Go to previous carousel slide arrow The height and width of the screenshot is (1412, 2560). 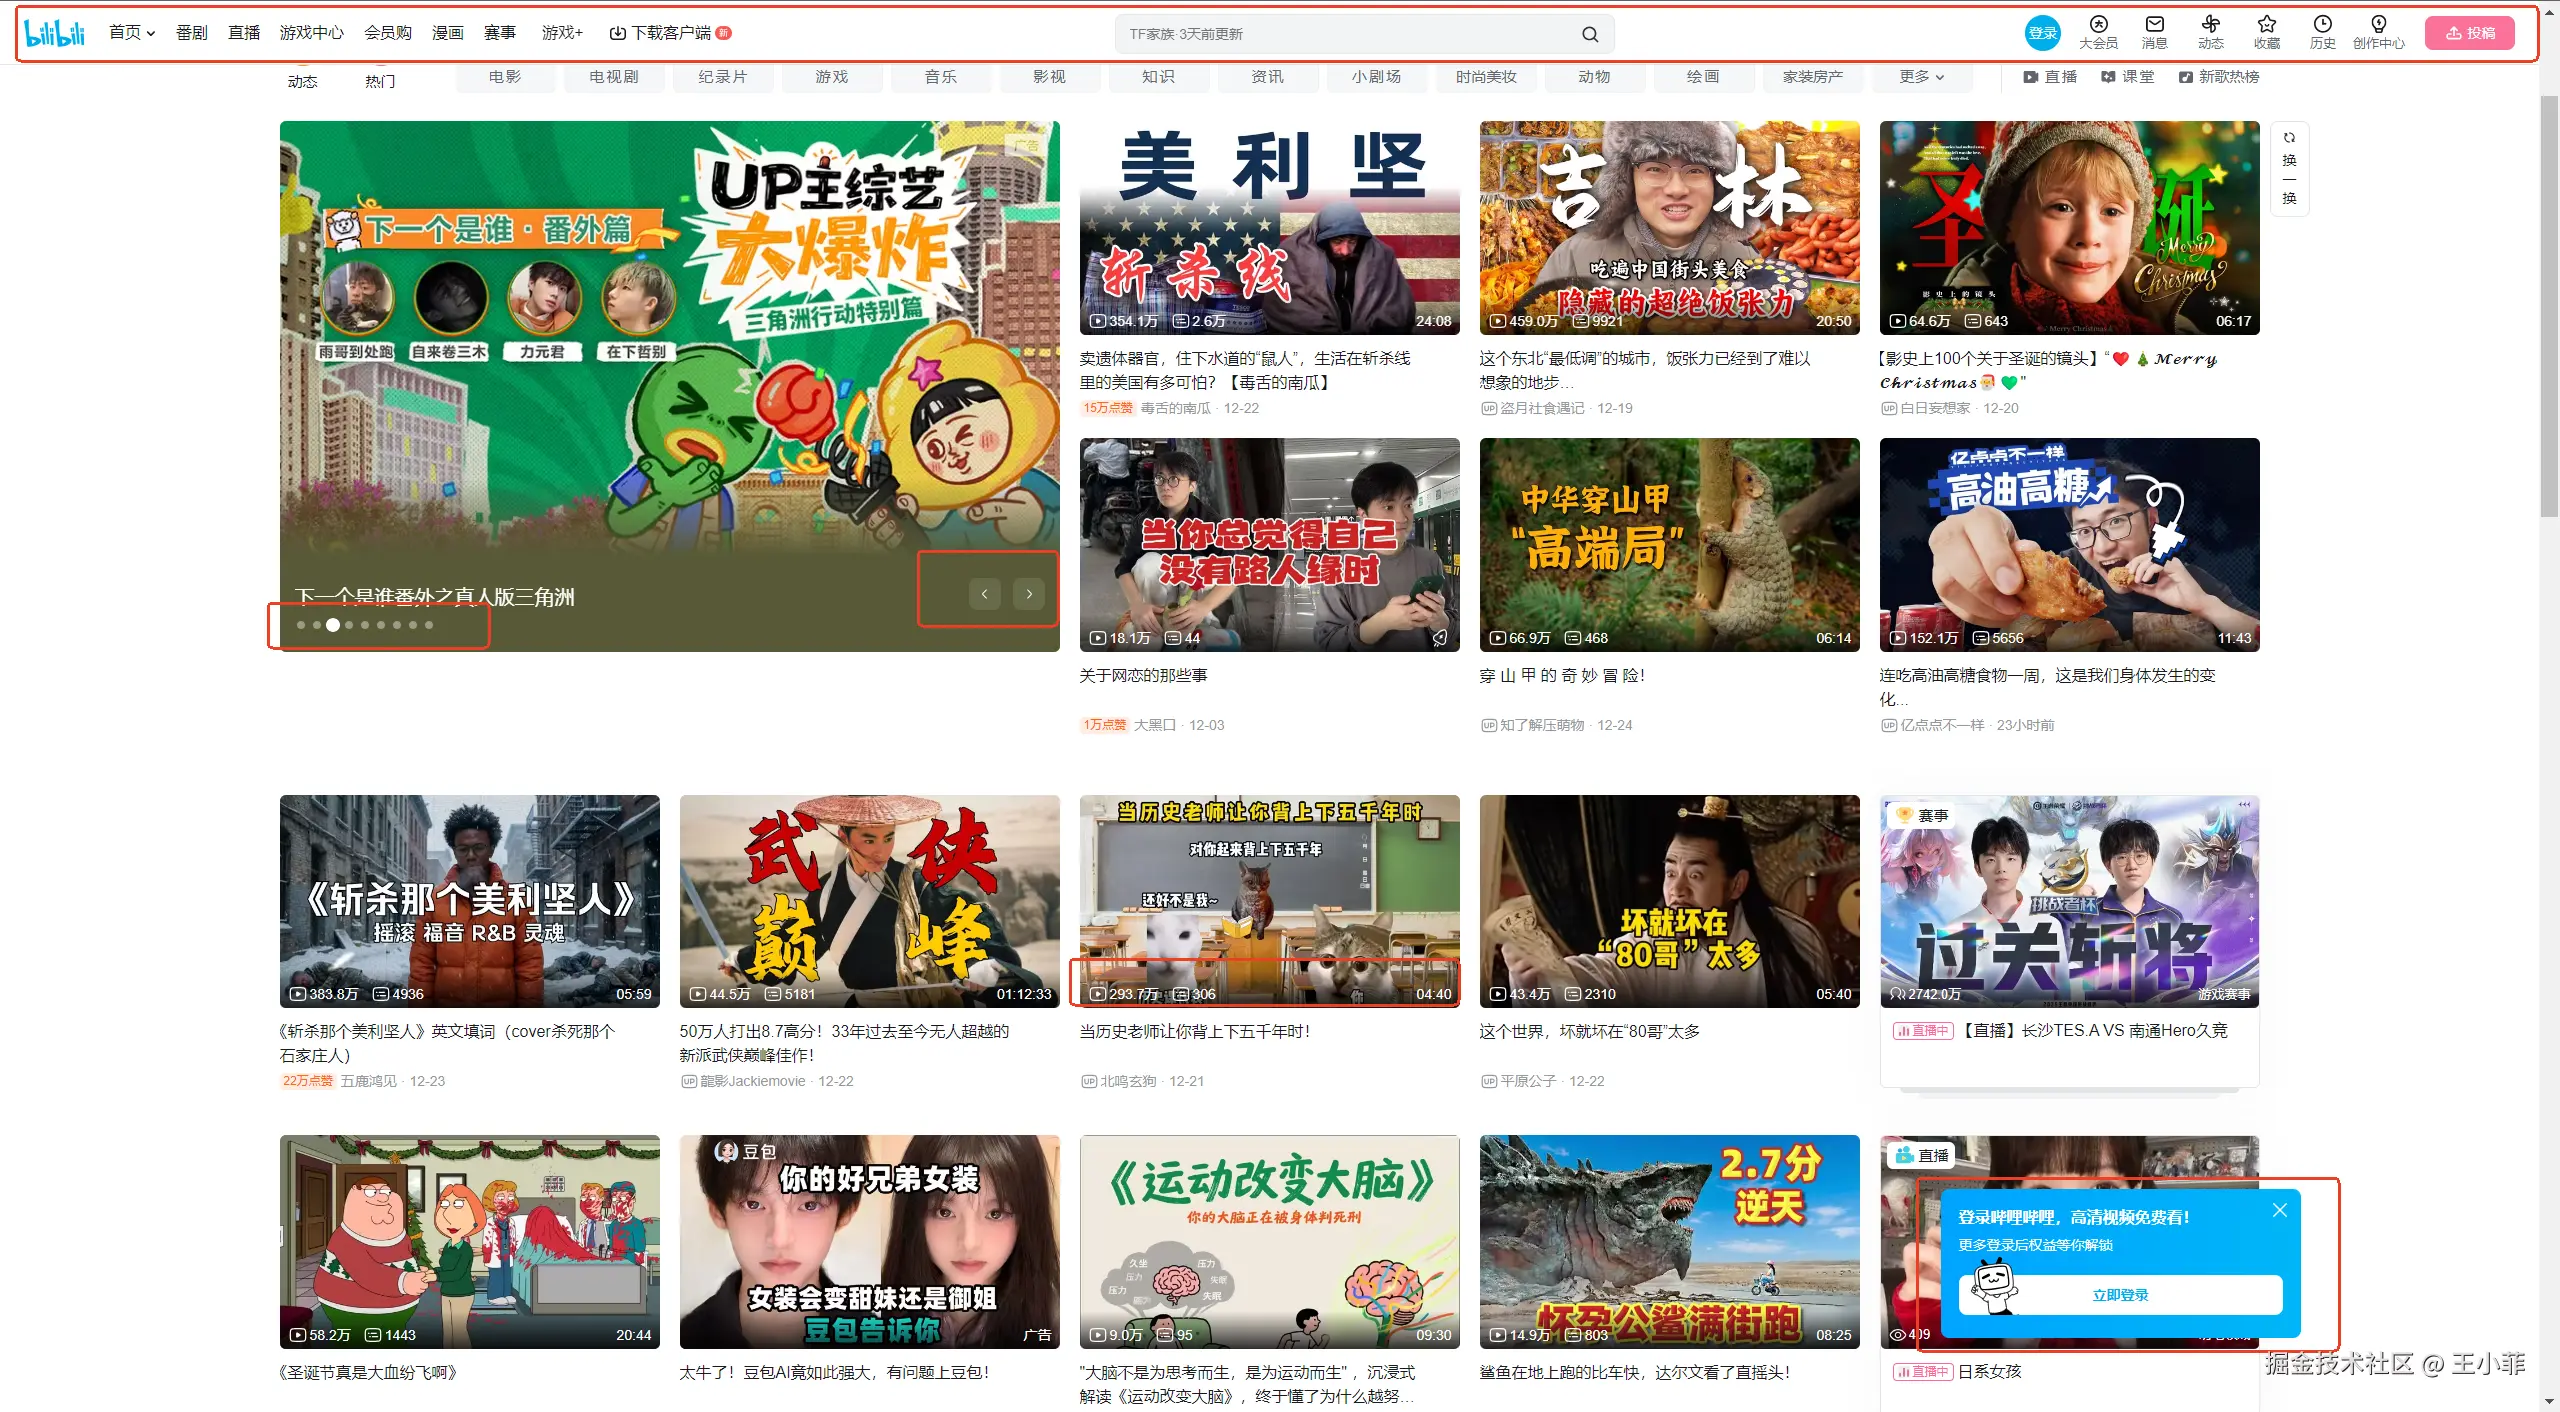point(984,594)
